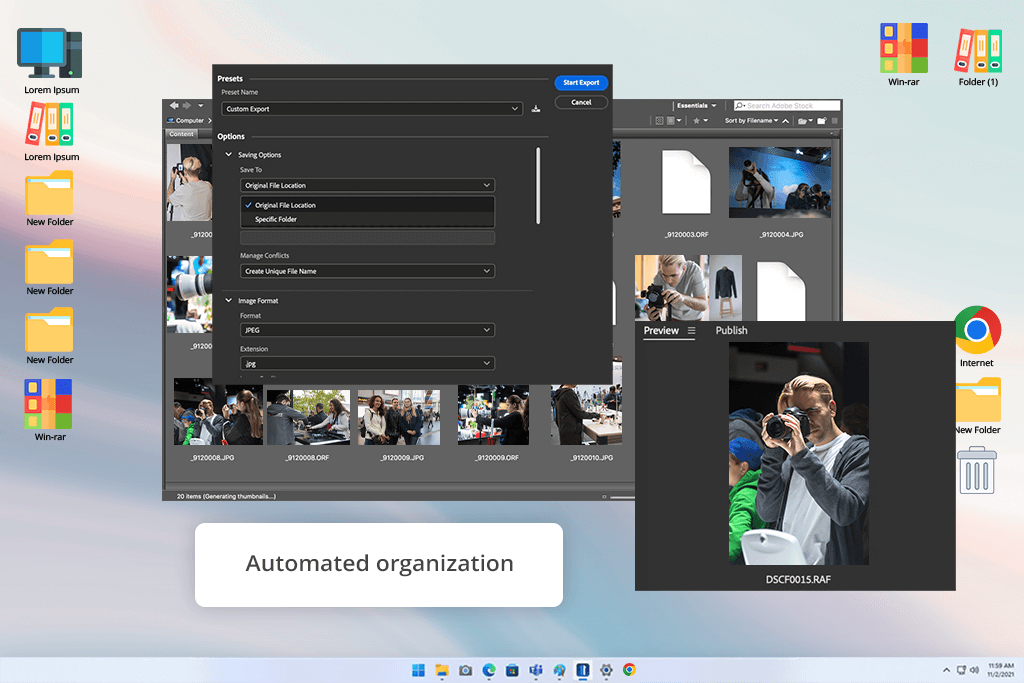Switch to the Preview tab
The image size is (1024, 683).
point(661,330)
